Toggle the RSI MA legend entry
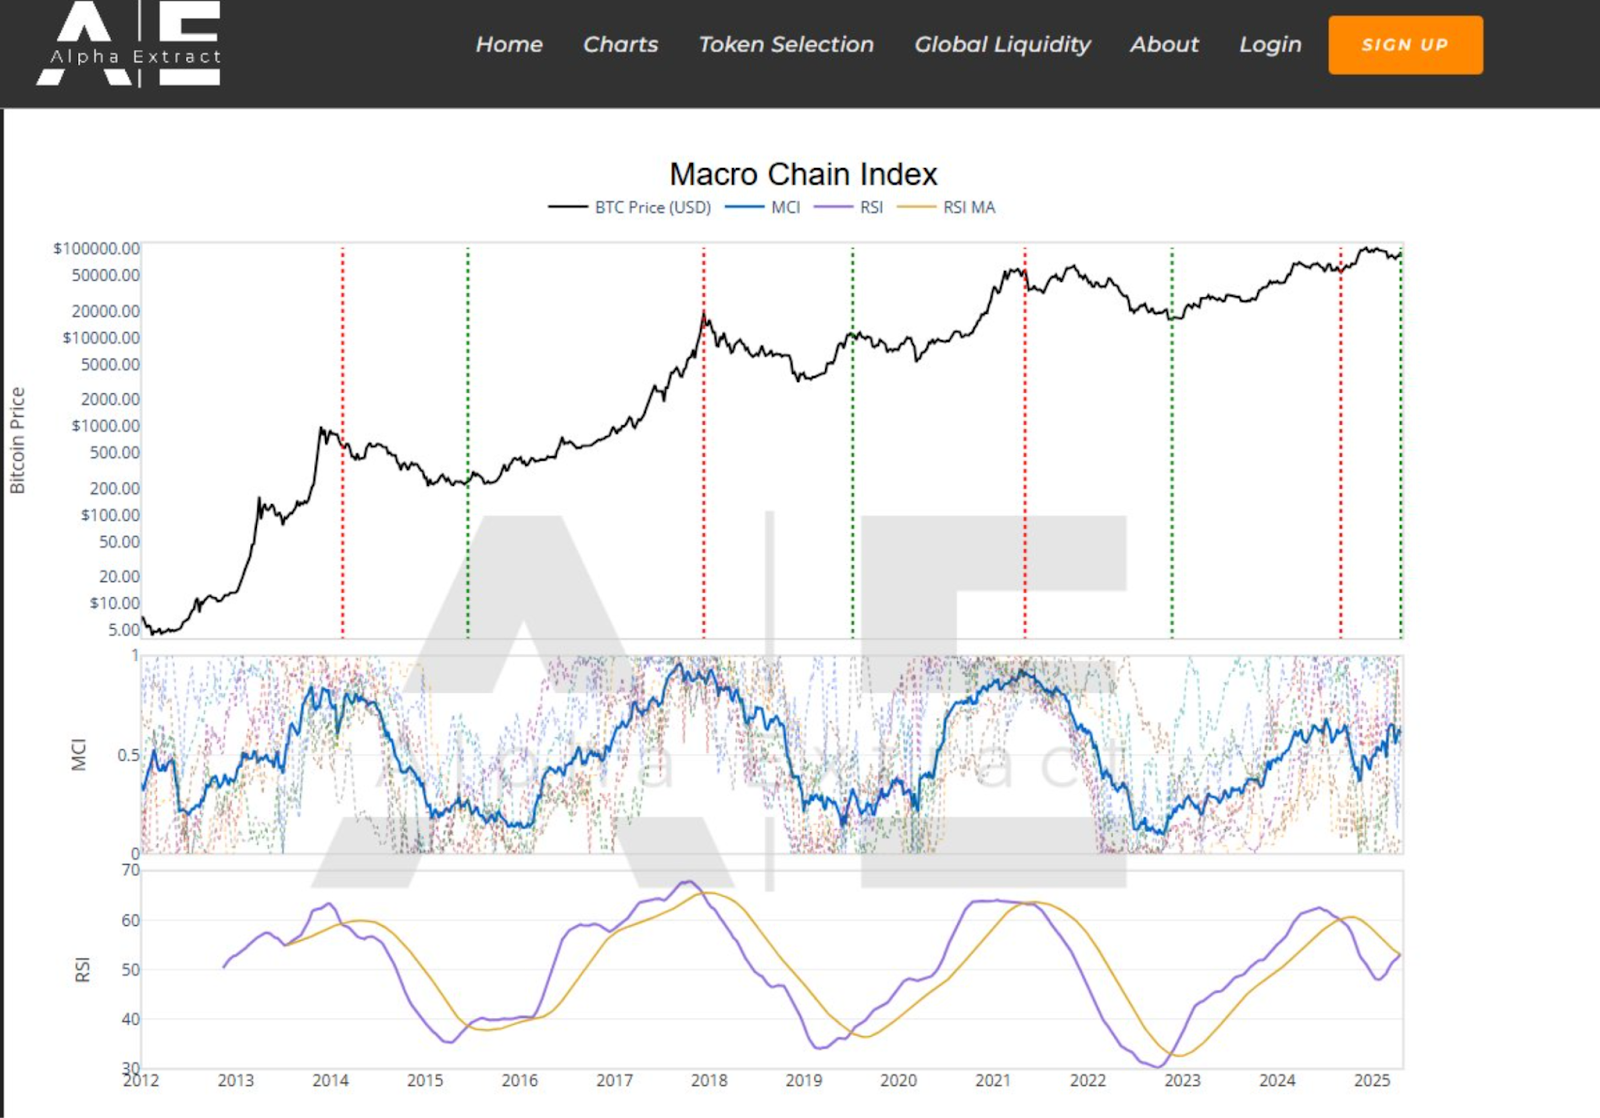Viewport: 1600px width, 1118px height. (946, 207)
